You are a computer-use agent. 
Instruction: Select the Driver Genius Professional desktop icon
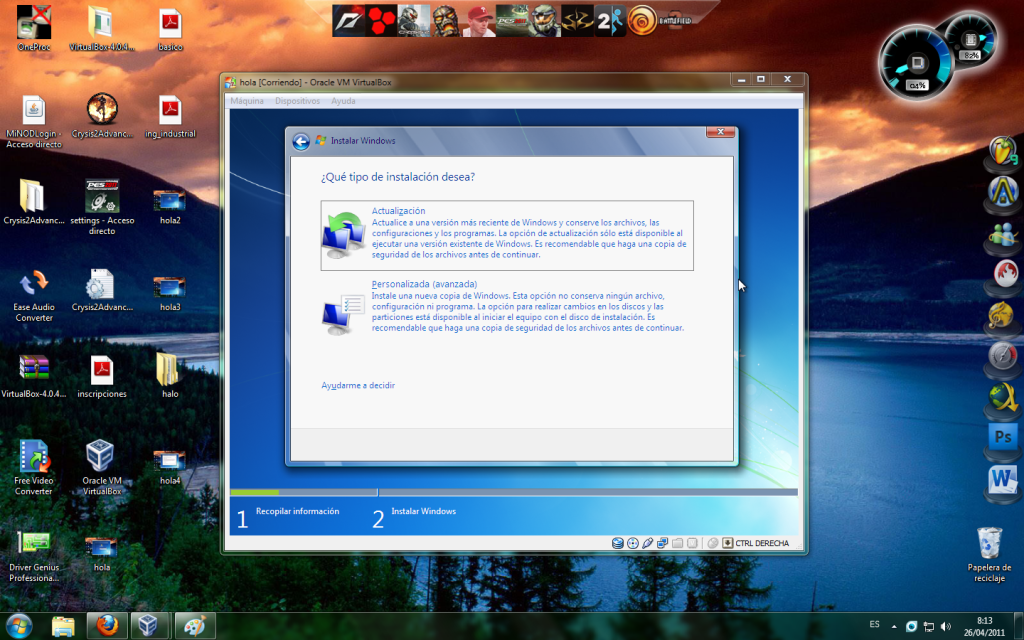point(34,555)
